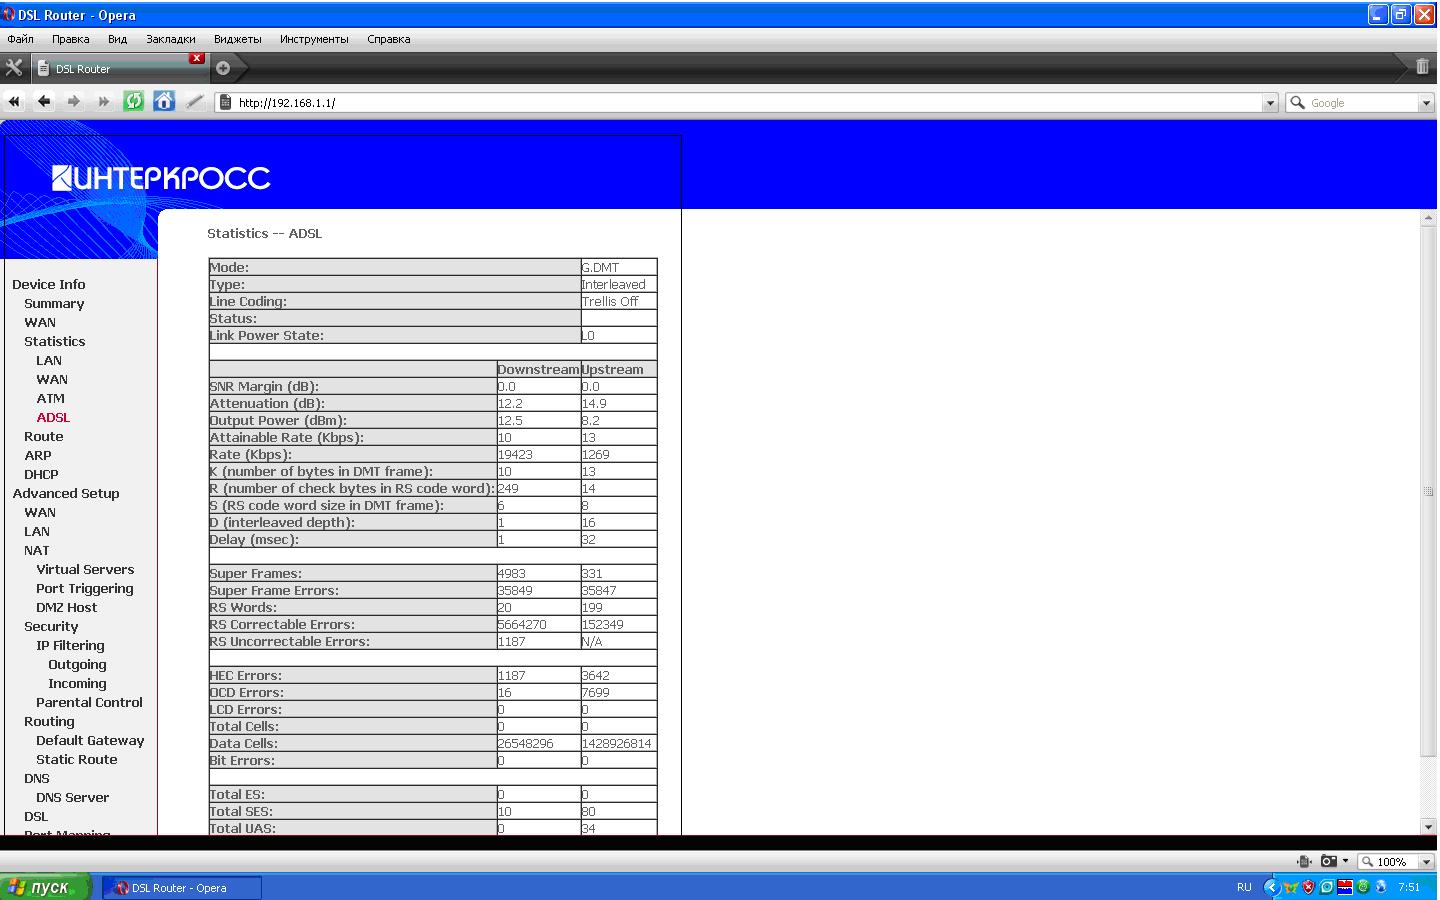The image size is (1440, 900).
Task: Click the Rewind double-arrow navigation icon
Action: coord(14,102)
